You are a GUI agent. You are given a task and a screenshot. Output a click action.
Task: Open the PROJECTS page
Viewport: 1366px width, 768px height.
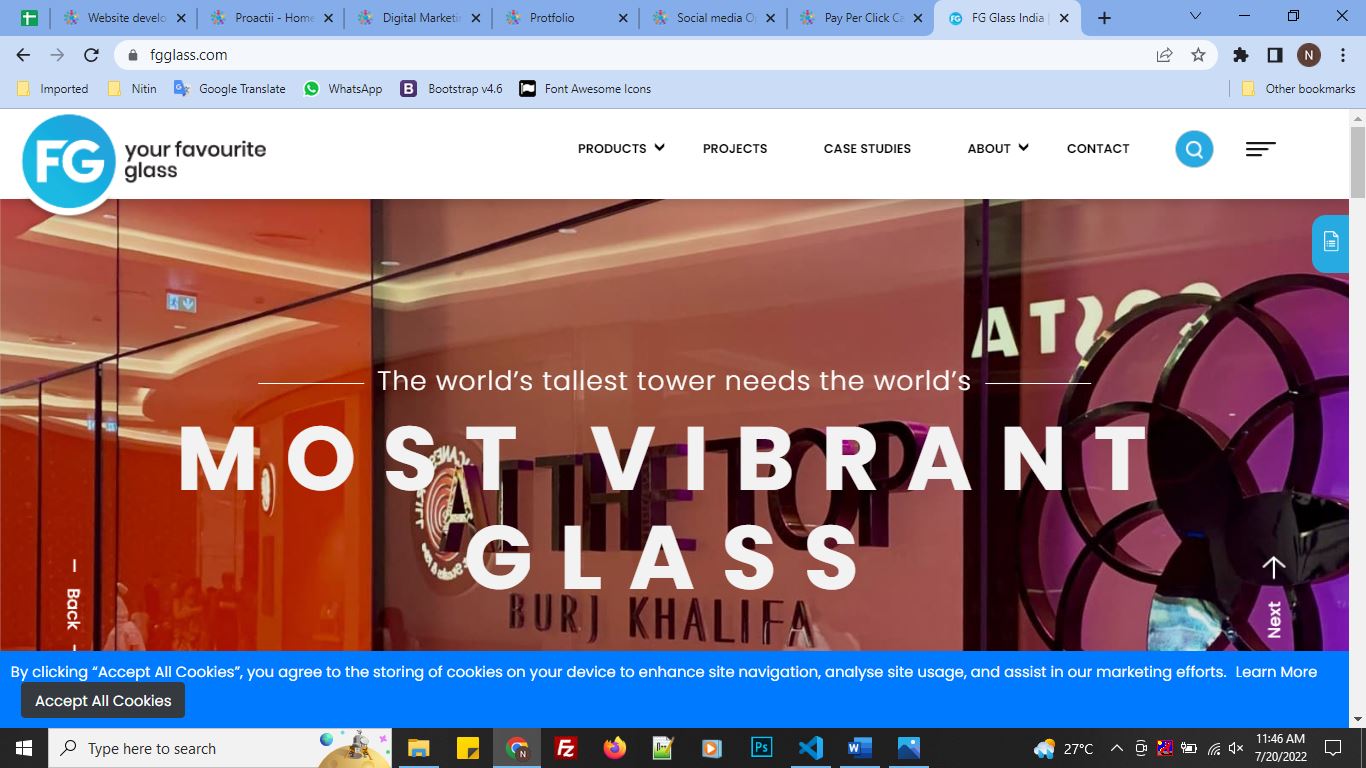pyautogui.click(x=735, y=148)
